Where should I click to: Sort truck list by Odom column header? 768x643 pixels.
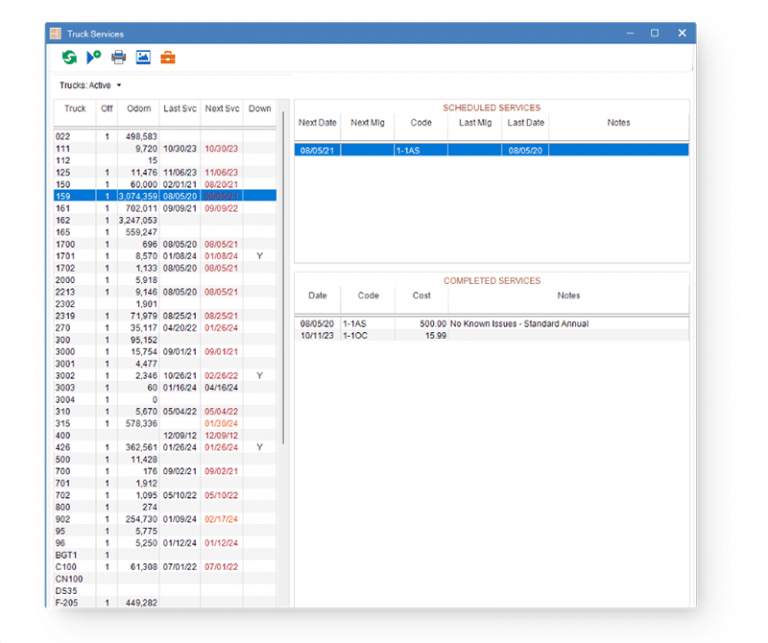click(x=138, y=109)
